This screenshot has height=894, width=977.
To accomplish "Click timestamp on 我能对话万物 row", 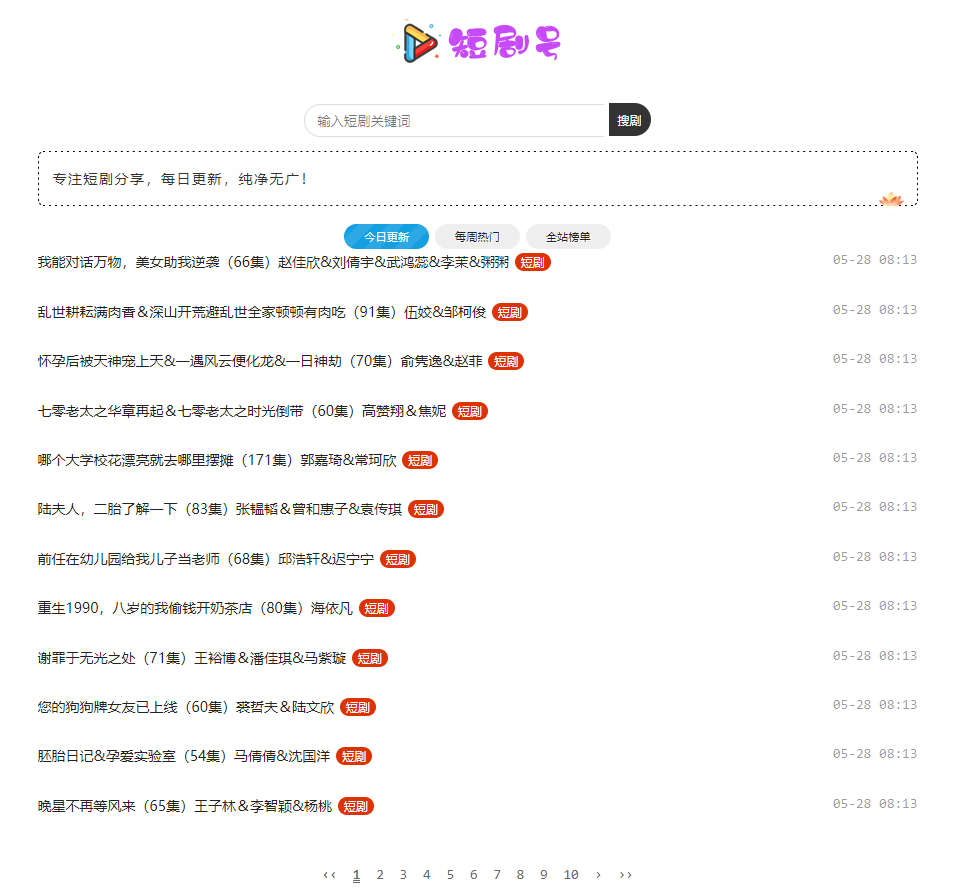I will coord(875,260).
